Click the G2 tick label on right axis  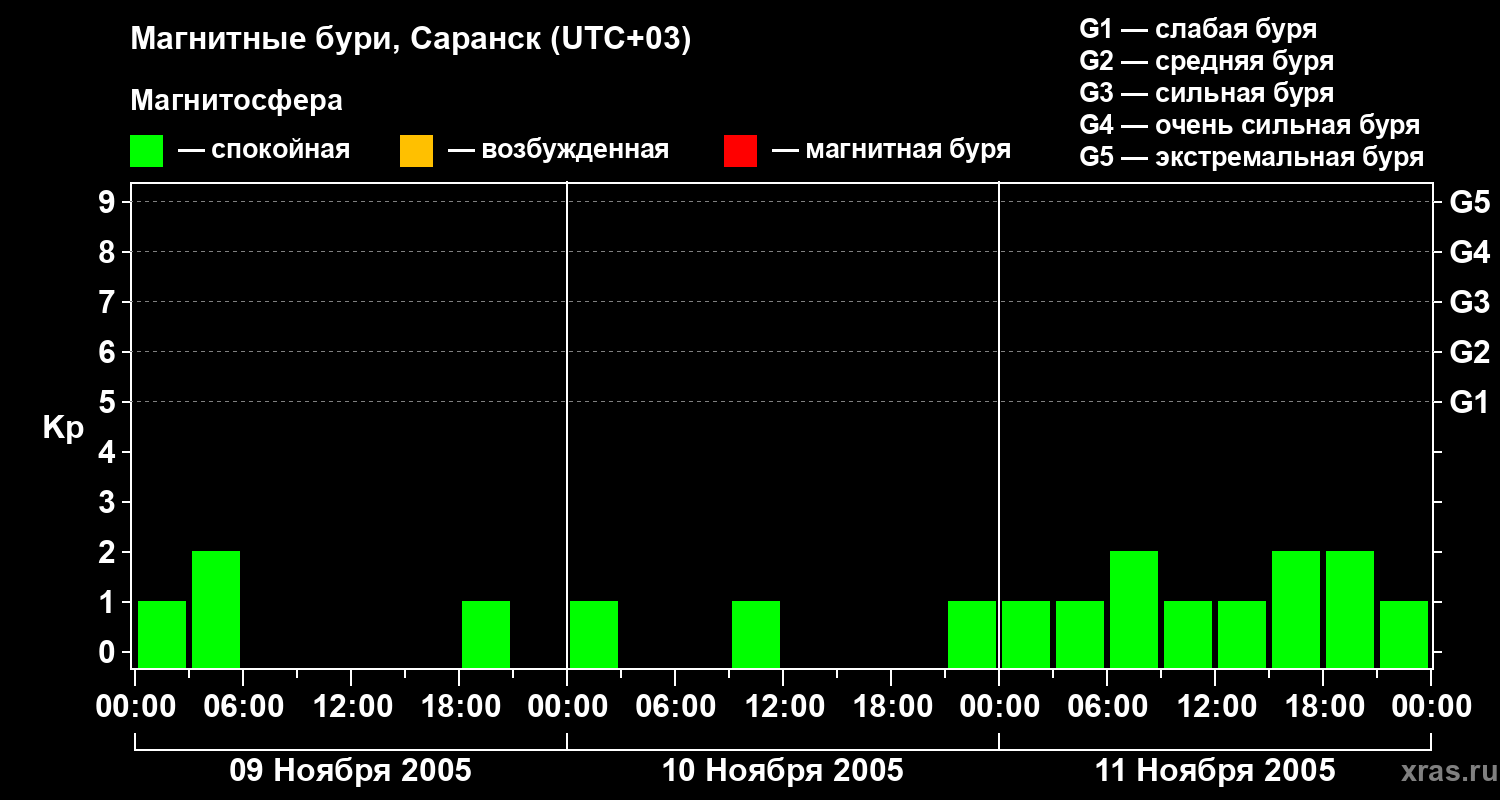click(x=1469, y=352)
